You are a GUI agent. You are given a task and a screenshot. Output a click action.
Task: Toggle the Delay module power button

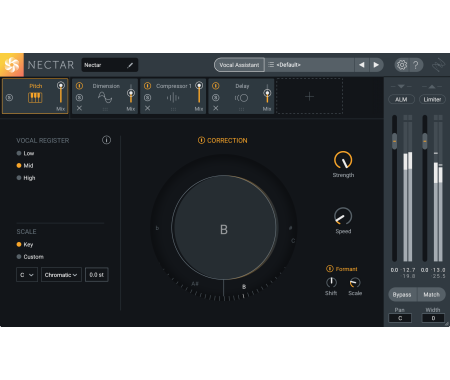tap(216, 86)
